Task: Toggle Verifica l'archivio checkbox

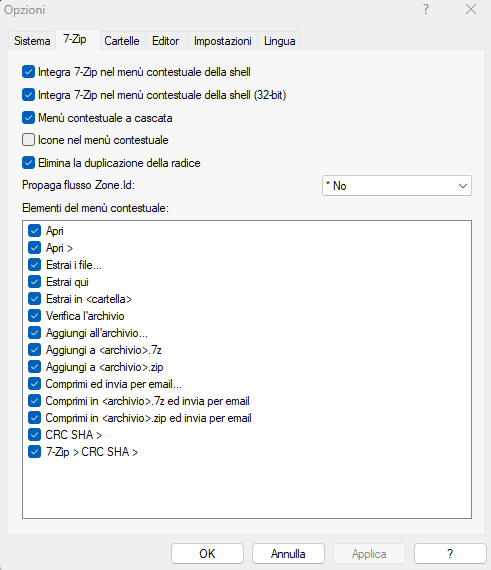Action: (35, 316)
